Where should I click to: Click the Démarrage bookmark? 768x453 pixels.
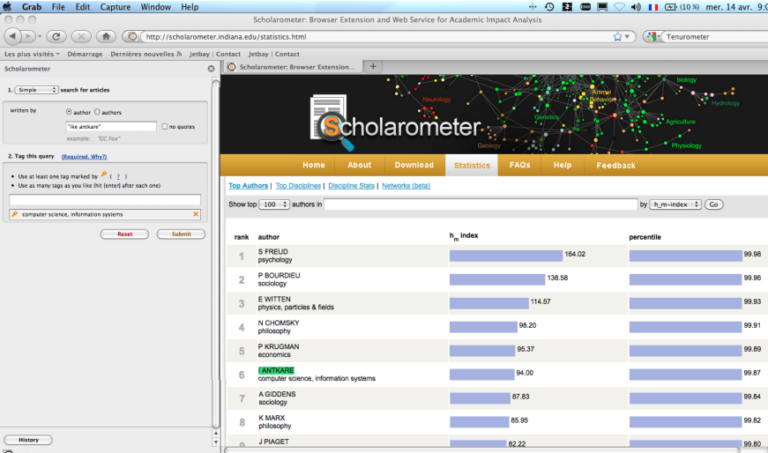(85, 54)
